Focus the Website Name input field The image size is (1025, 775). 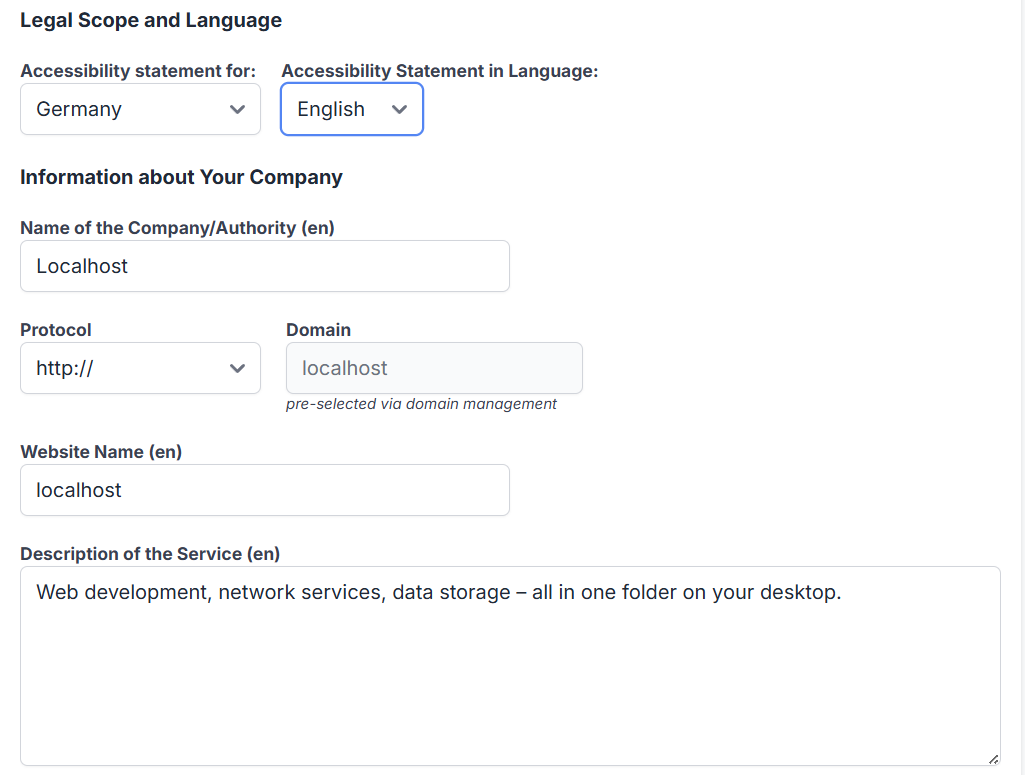[264, 490]
